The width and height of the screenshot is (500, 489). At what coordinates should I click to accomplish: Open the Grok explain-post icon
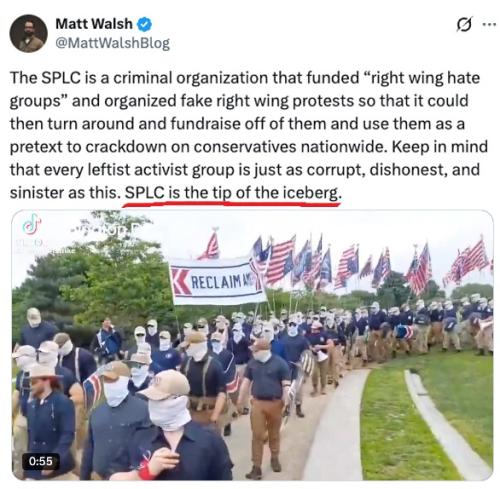pyautogui.click(x=464, y=24)
